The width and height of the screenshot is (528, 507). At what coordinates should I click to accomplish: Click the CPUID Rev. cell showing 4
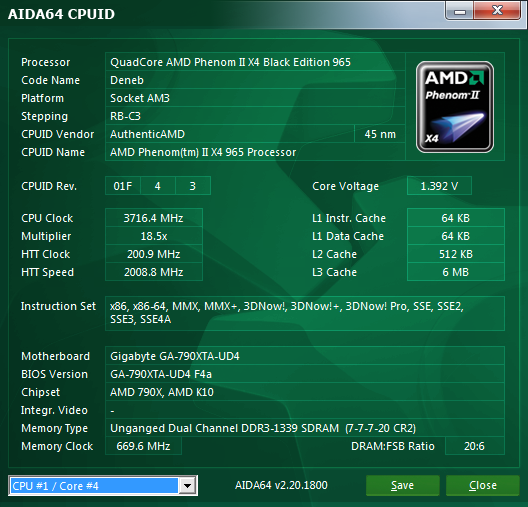158,186
